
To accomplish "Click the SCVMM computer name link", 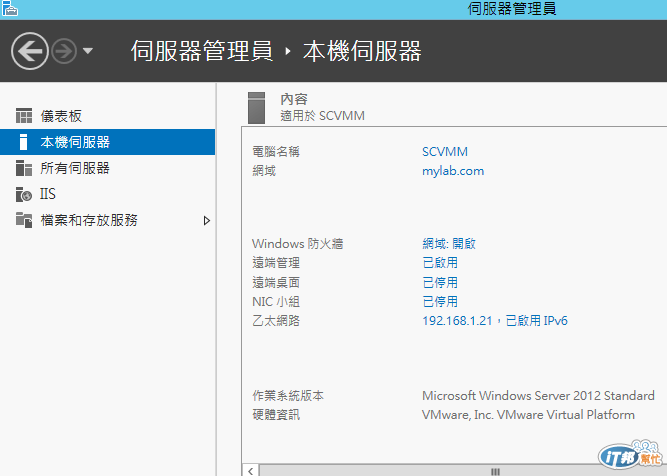I will point(445,152).
